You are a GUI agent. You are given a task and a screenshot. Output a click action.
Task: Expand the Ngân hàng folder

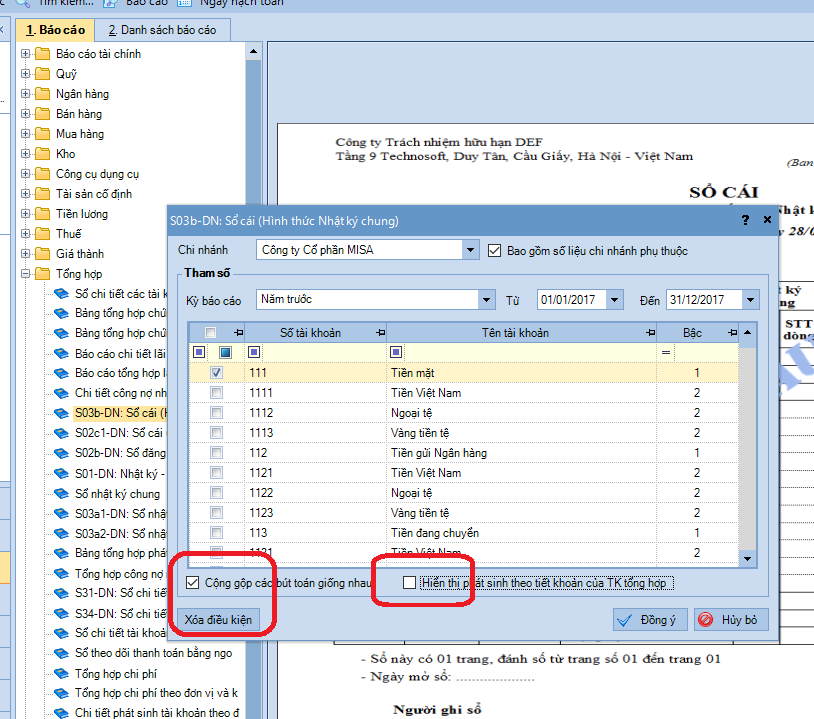(x=25, y=93)
